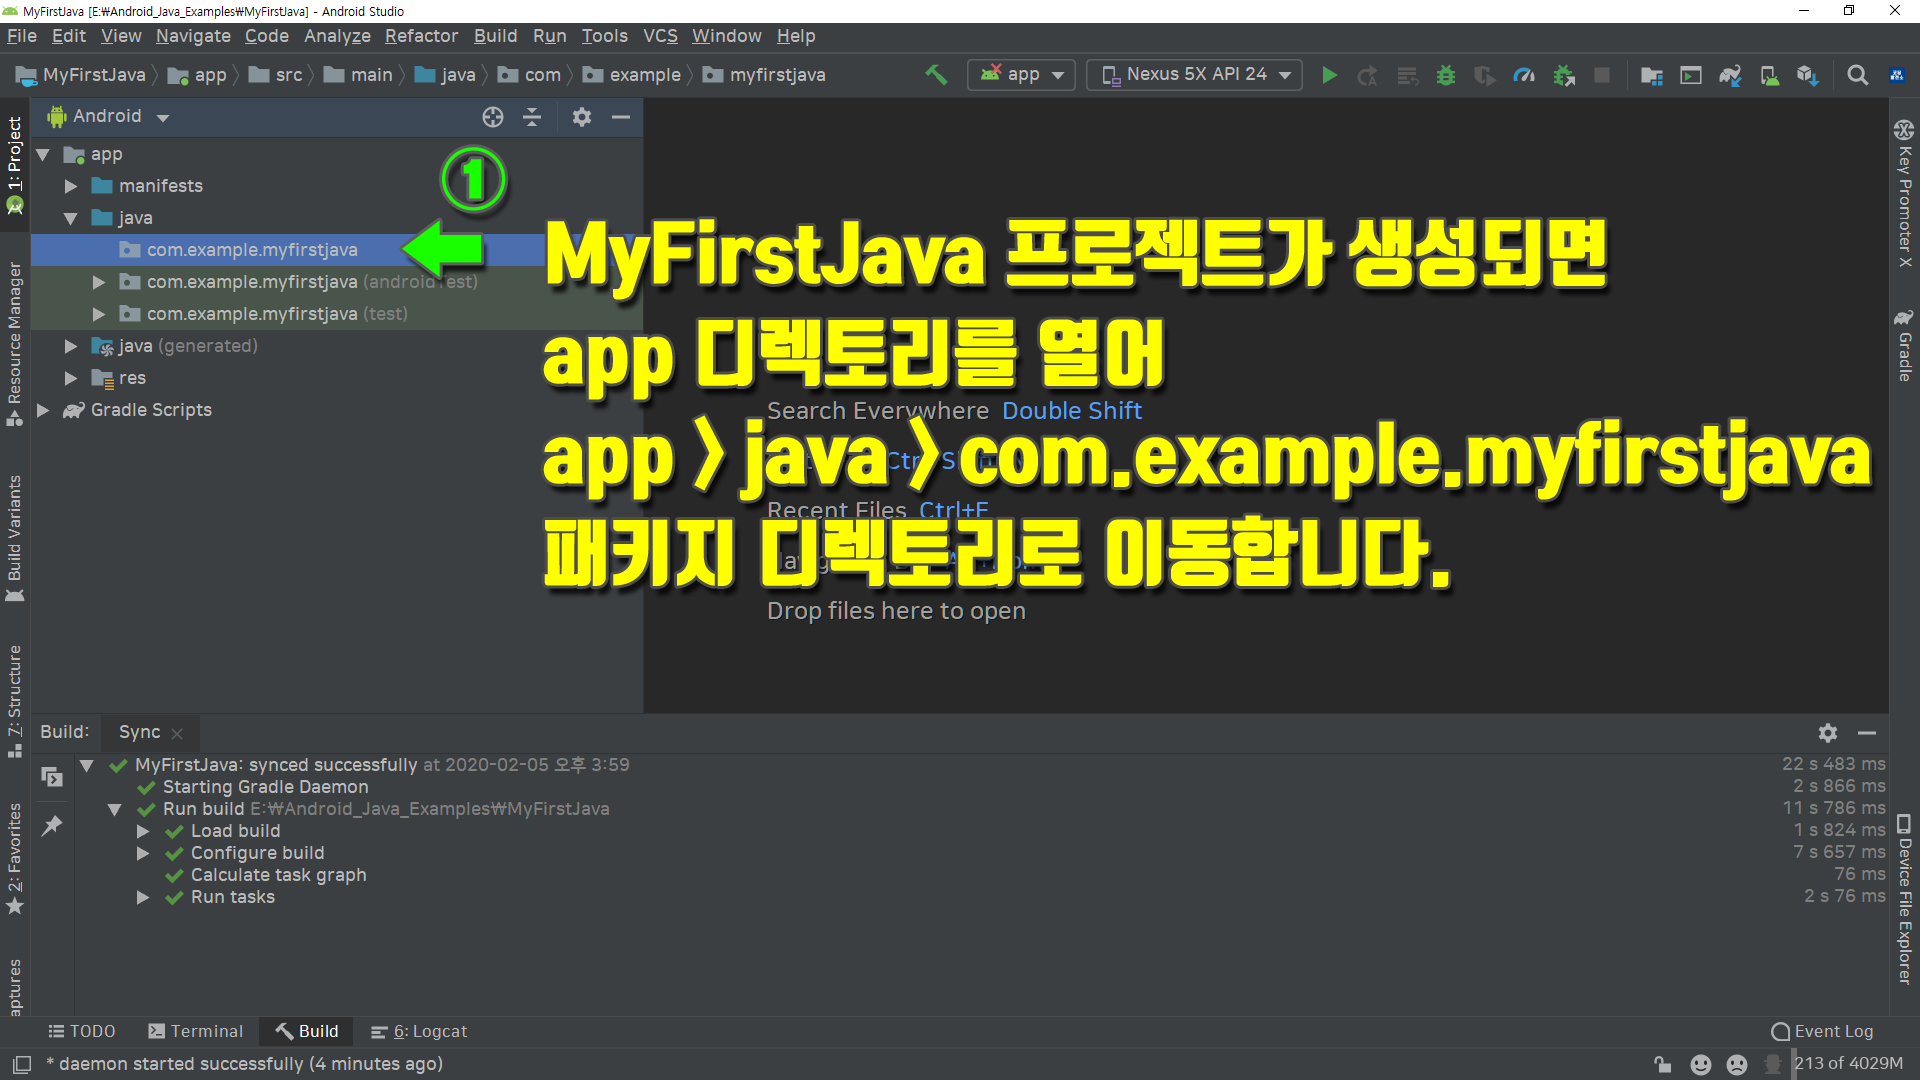Open the Event Log button
1920x1080 pixels.
point(1822,1031)
